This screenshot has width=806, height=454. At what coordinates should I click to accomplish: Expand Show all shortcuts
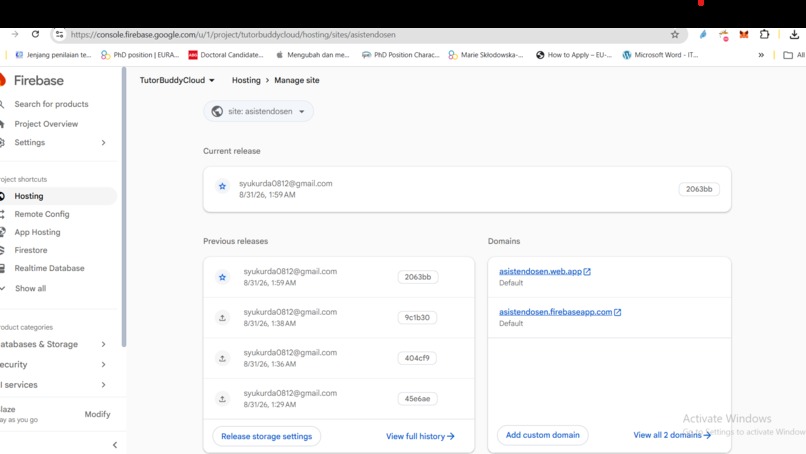(x=30, y=288)
